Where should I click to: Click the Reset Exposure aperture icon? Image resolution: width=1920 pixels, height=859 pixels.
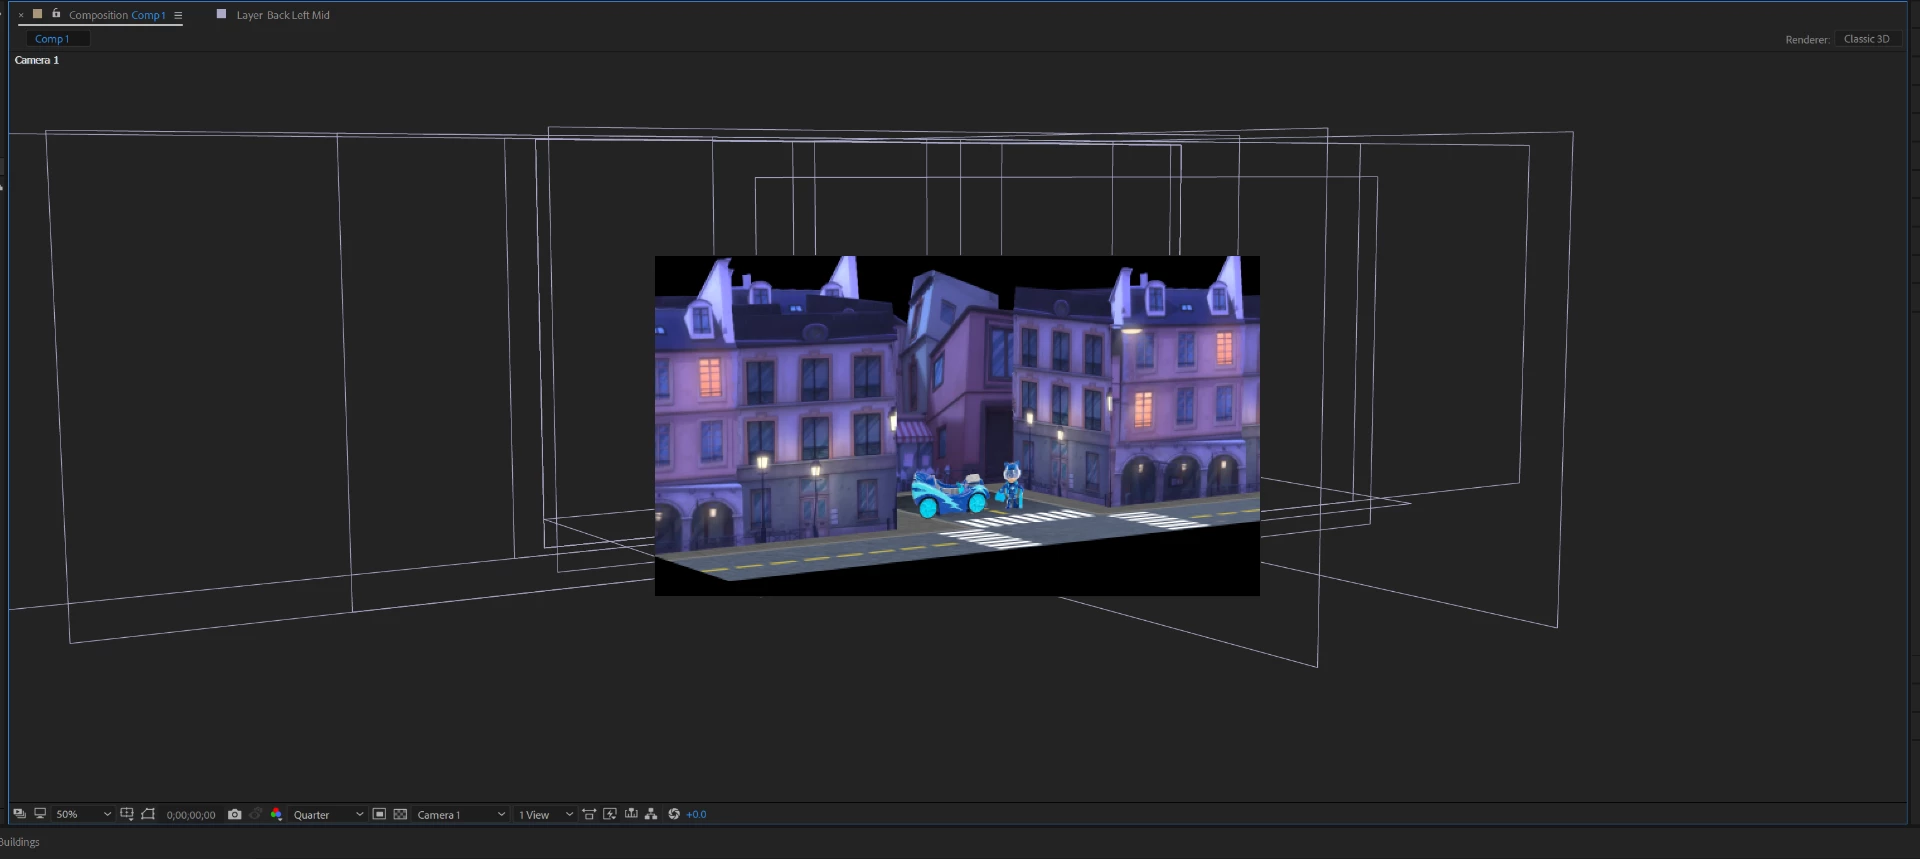(674, 814)
